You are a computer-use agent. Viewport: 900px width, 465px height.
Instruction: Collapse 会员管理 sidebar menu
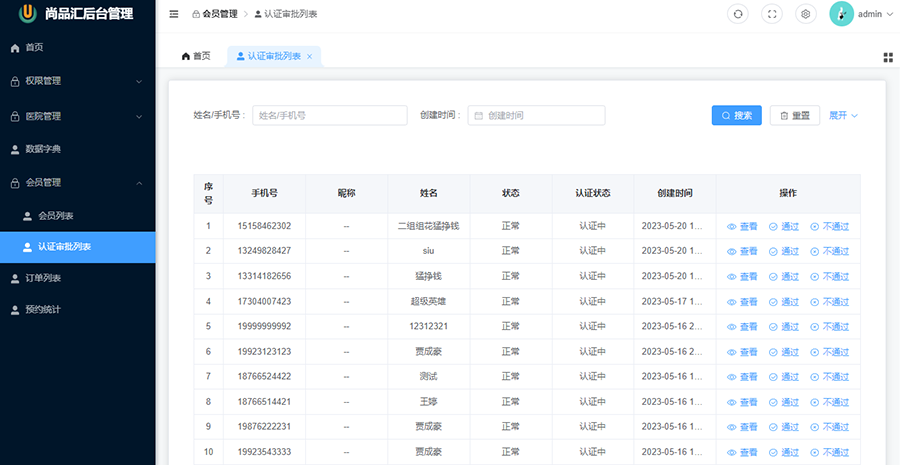[x=77, y=183]
